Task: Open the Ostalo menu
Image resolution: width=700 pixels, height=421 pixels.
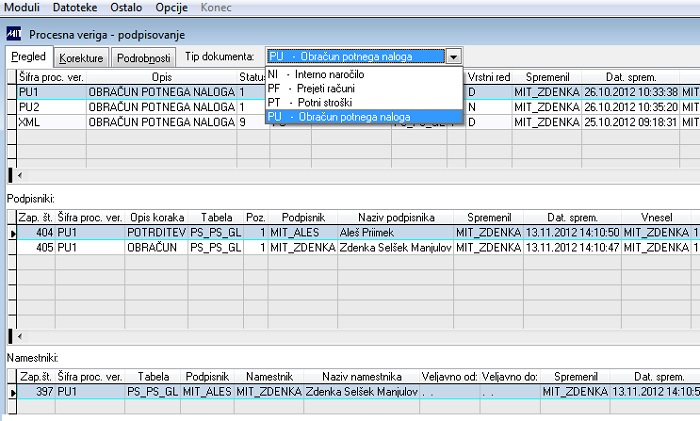Action: pos(126,8)
